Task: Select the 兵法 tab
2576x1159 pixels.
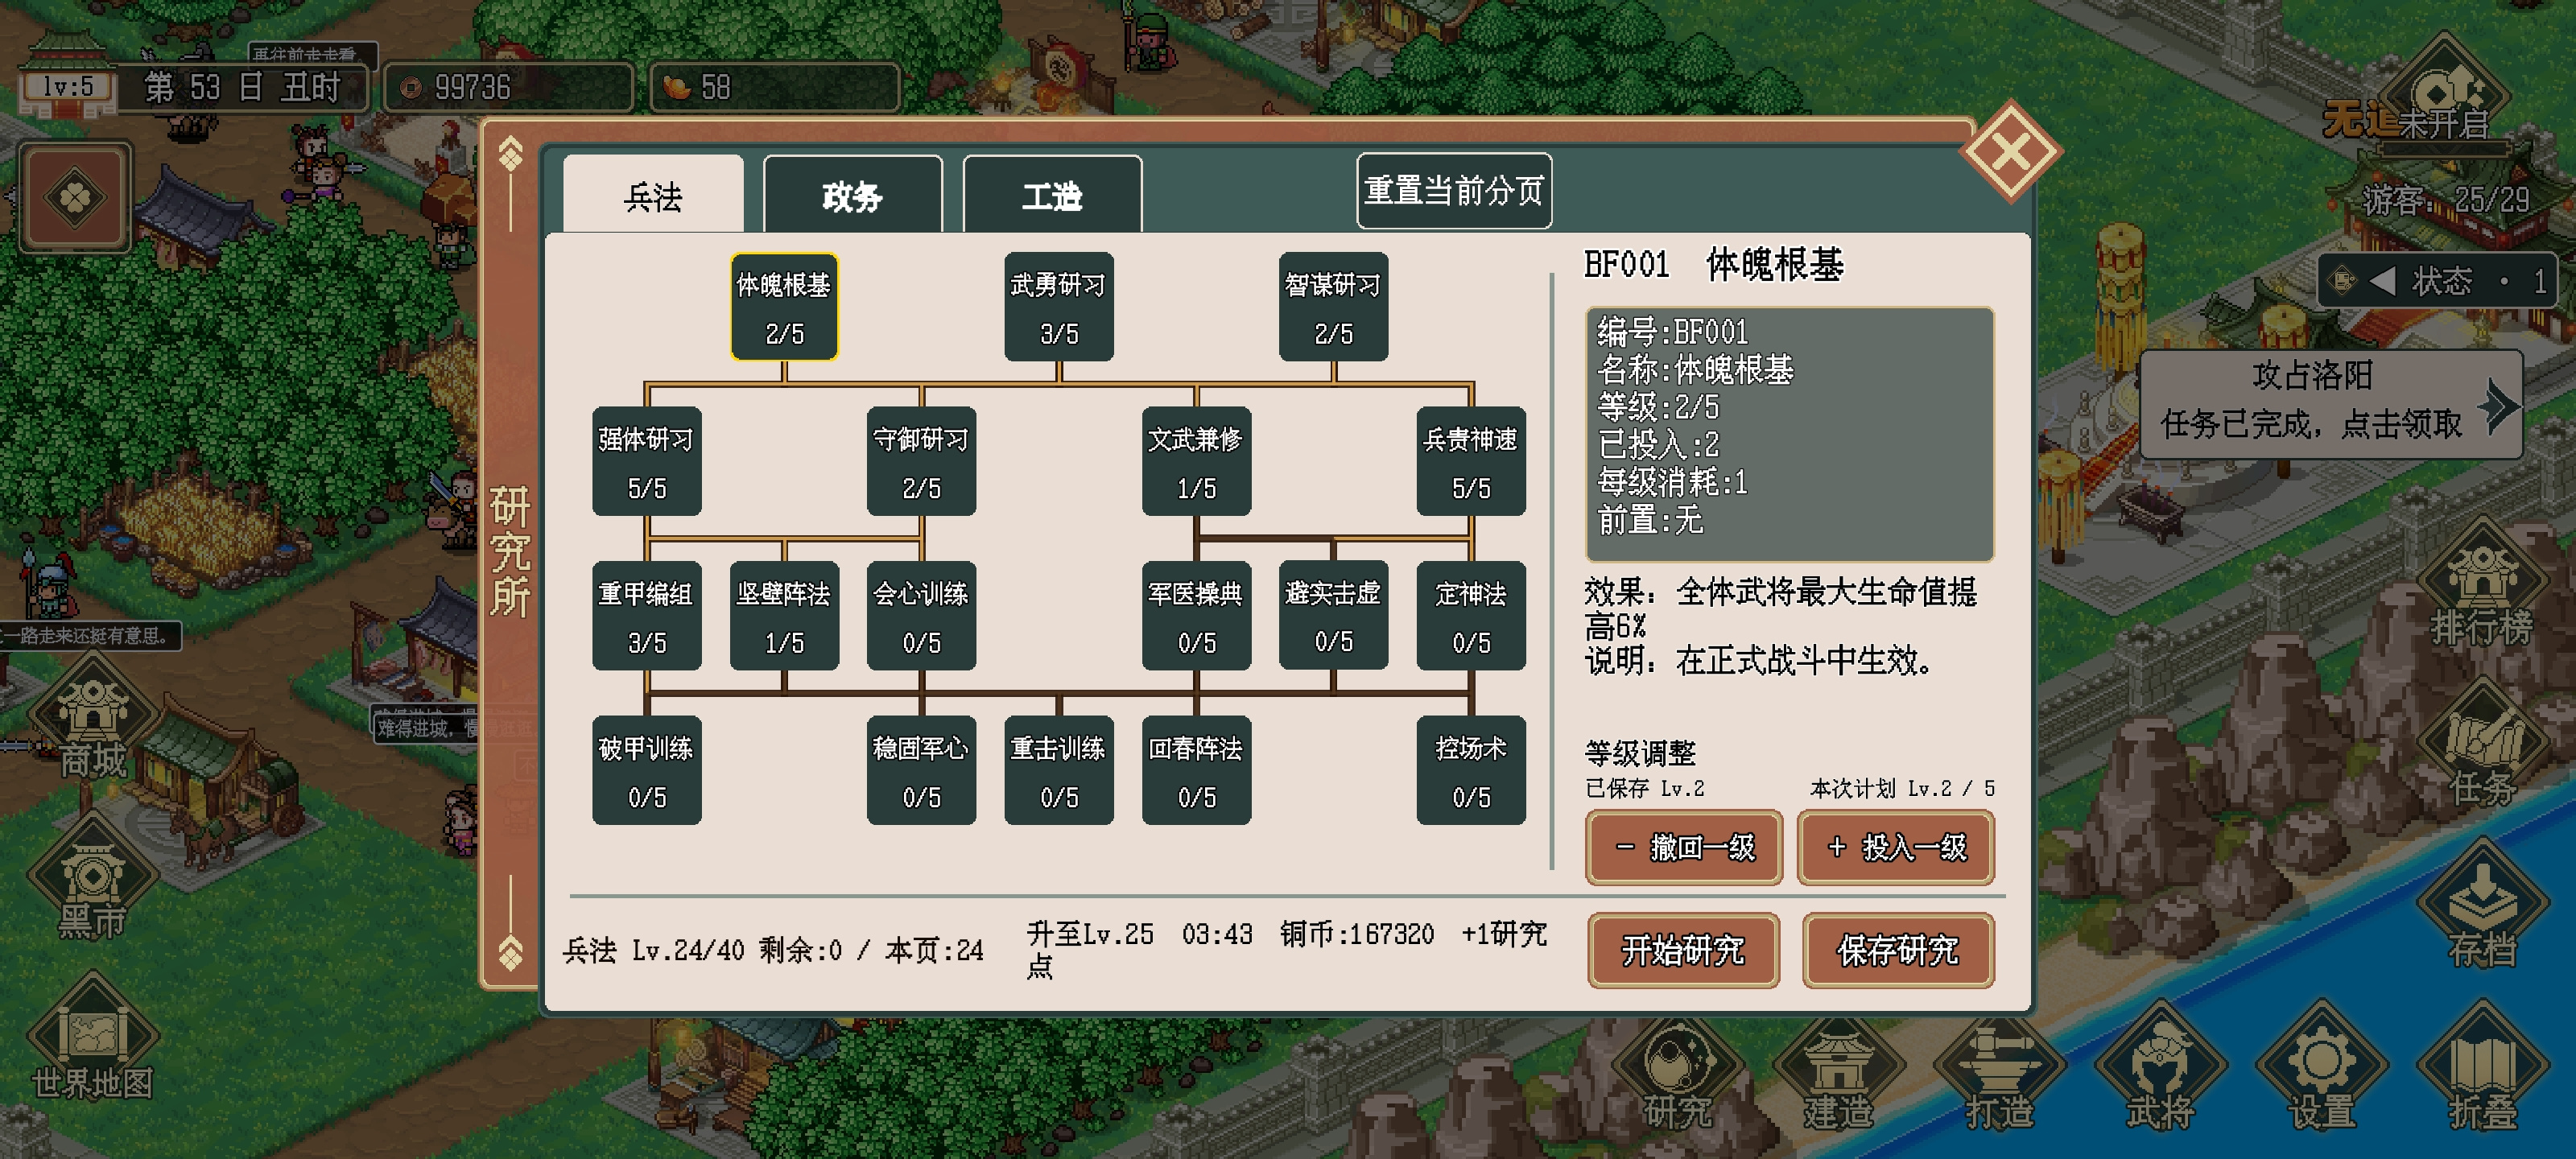Action: [653, 194]
